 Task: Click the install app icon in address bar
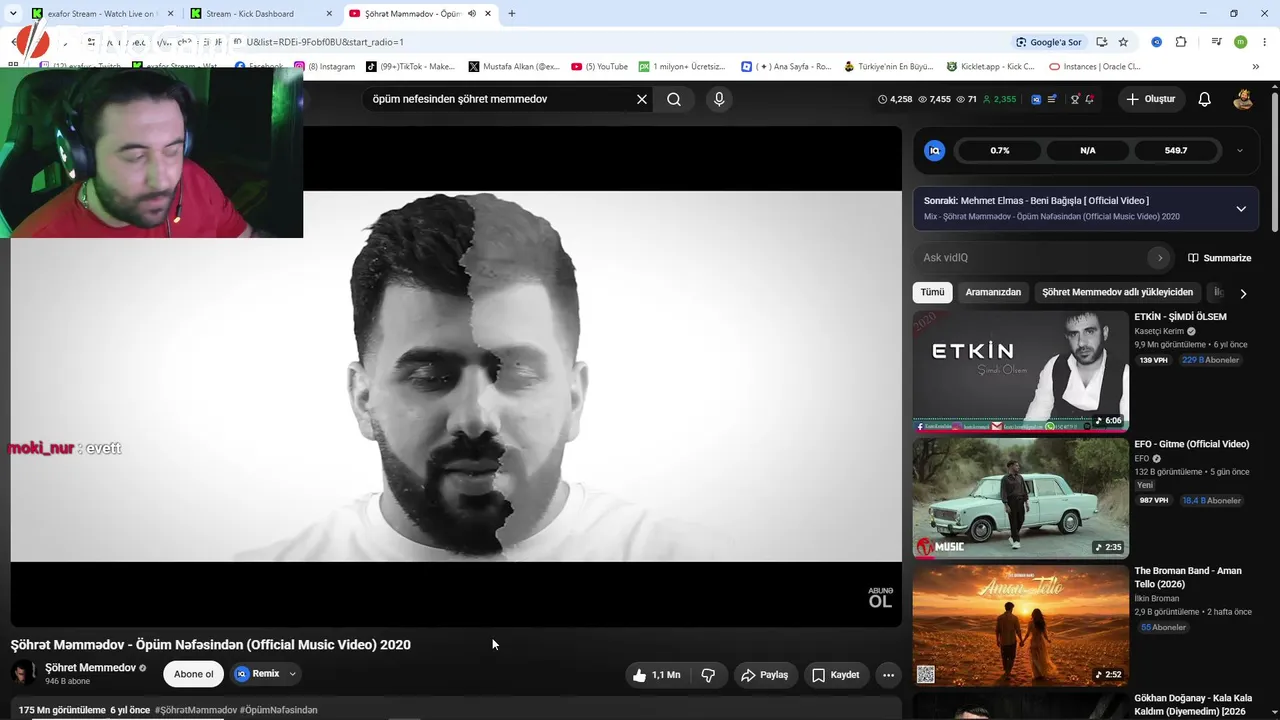(1101, 42)
